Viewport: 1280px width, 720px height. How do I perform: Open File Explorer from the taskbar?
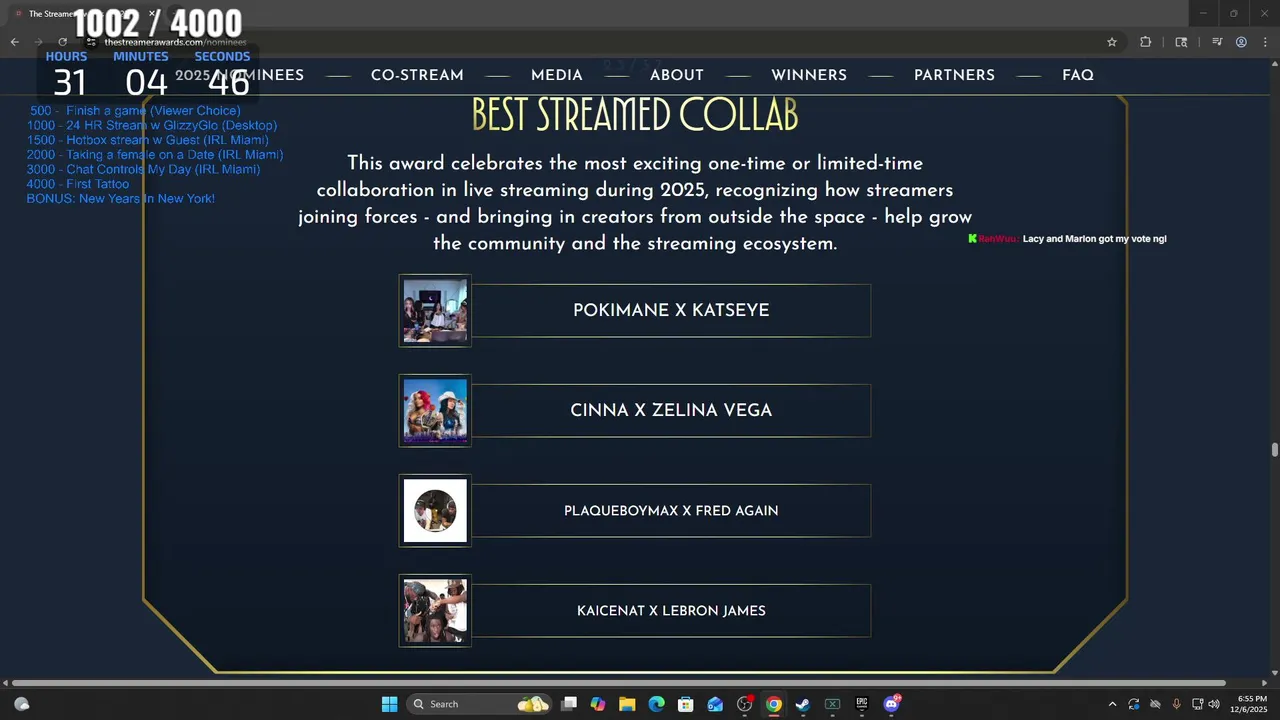(627, 704)
